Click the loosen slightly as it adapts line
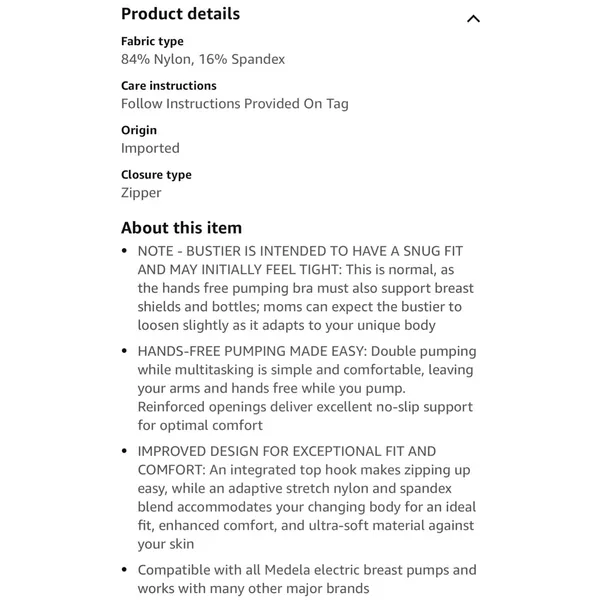Image resolution: width=600 pixels, height=600 pixels. pyautogui.click(x=287, y=325)
